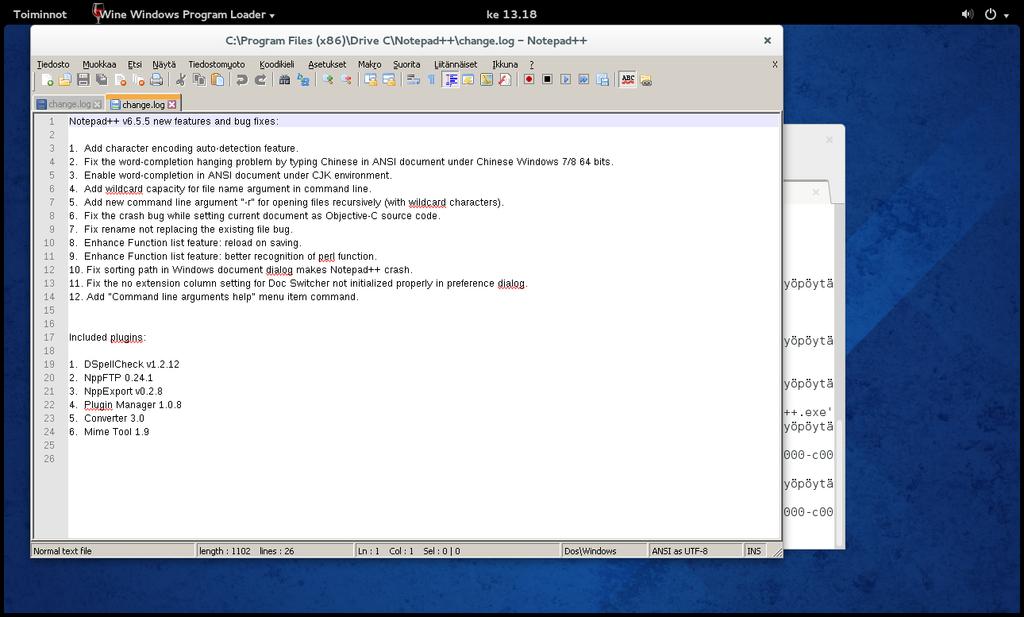Open the Muokkaa menu
1024x617 pixels.
pyautogui.click(x=99, y=64)
